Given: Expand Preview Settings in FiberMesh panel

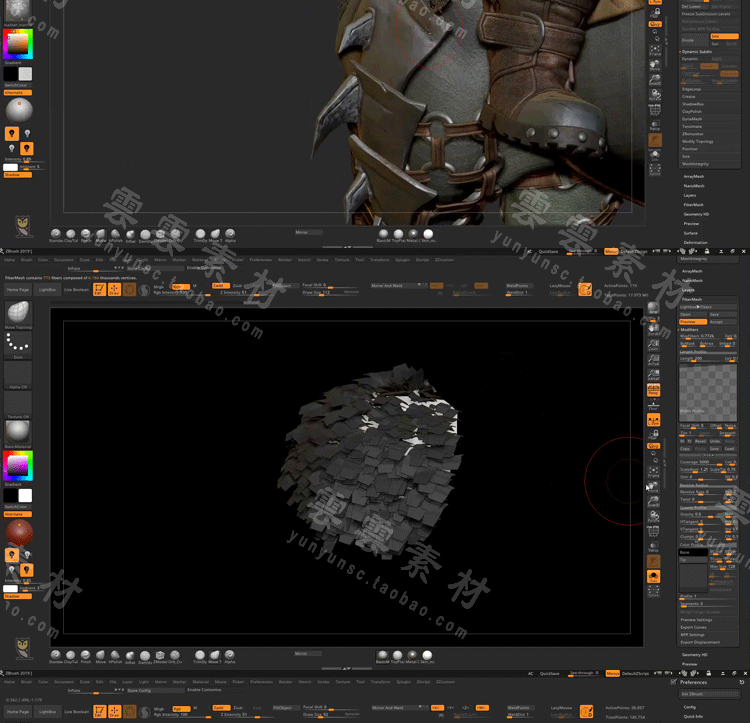Looking at the screenshot, I should [696, 620].
